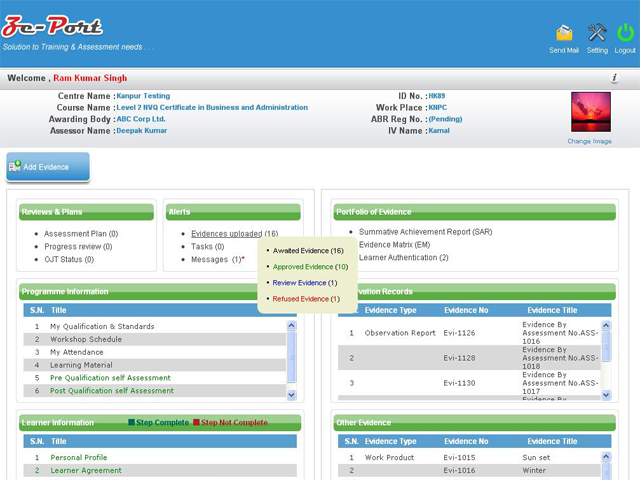Click the Send Mail envelope icon
640x480 pixels.
click(564, 33)
